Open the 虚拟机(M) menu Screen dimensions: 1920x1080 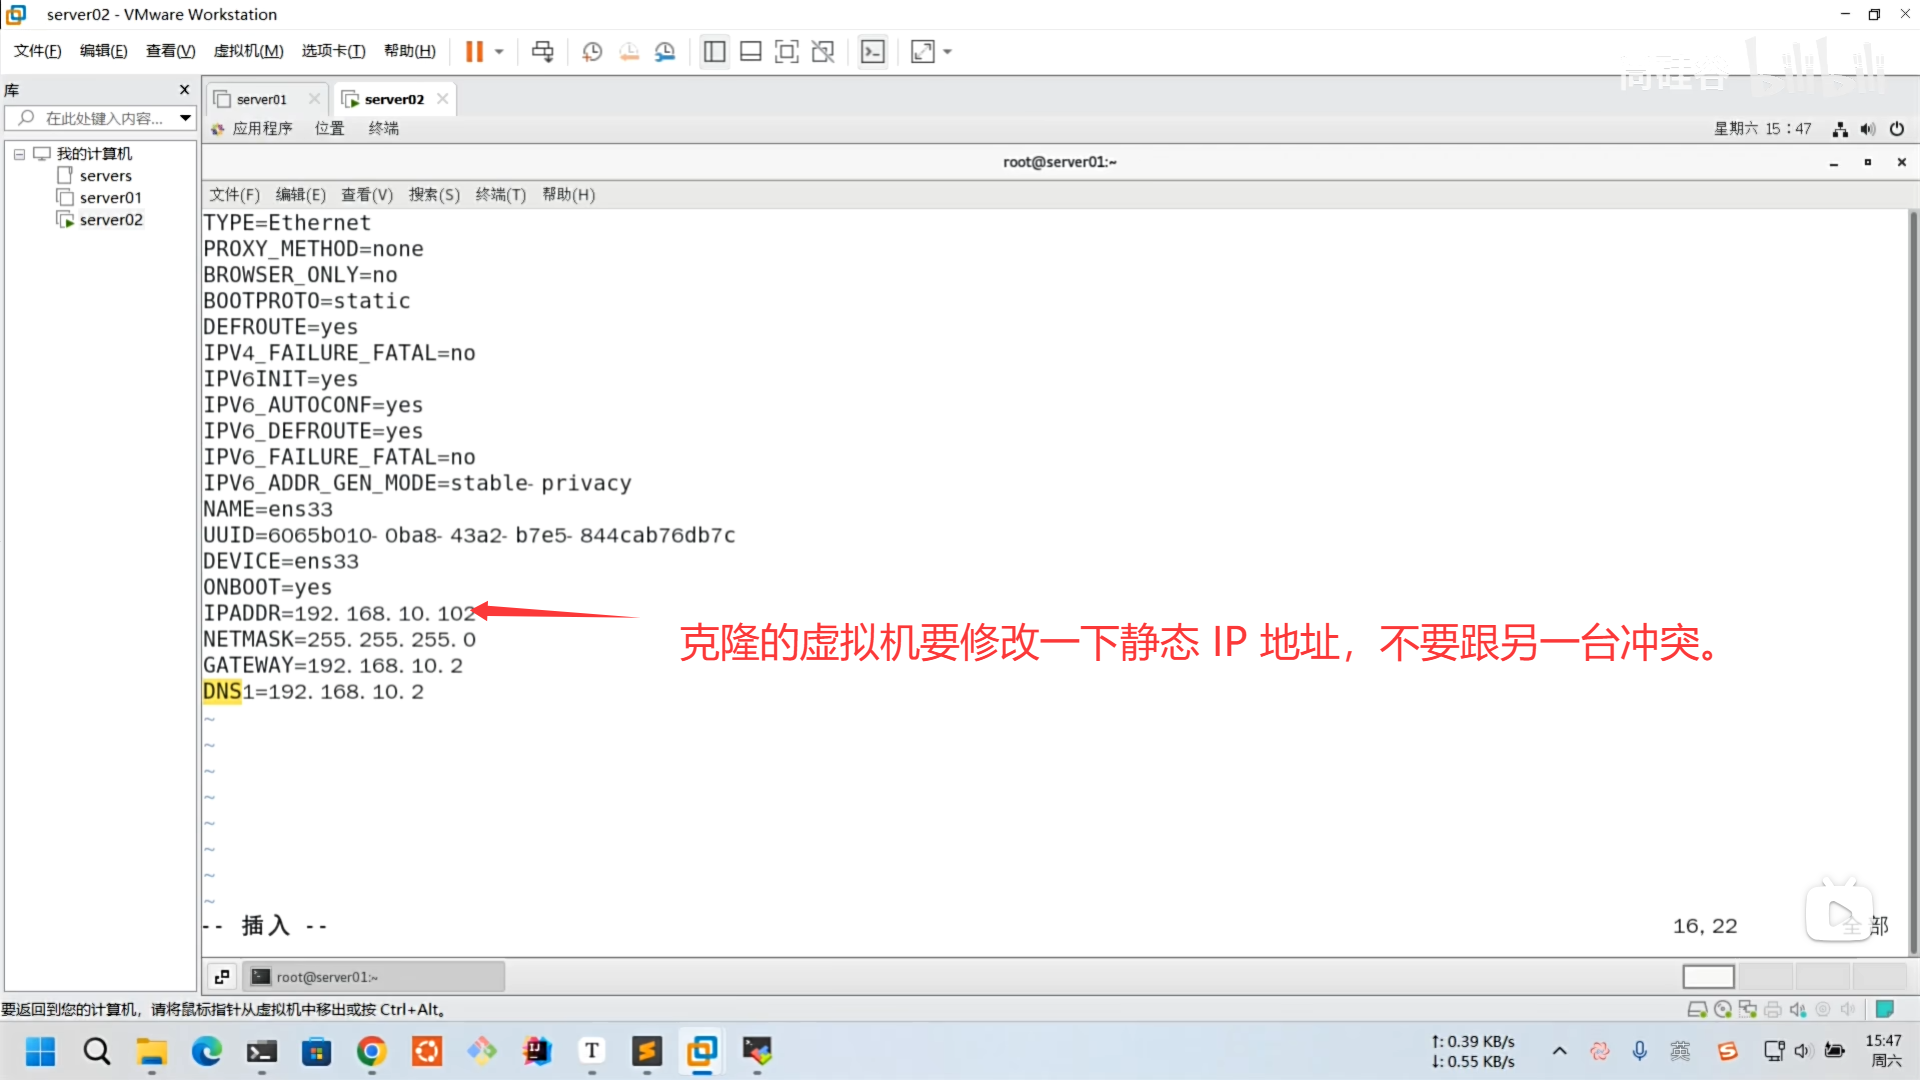pos(248,51)
